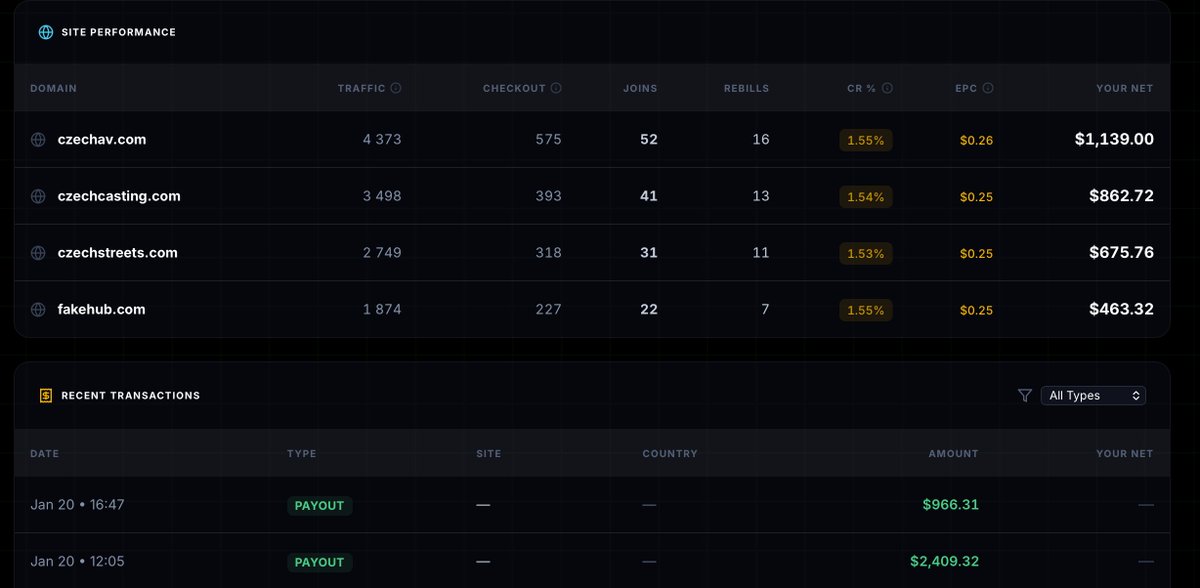This screenshot has width=1200, height=588.
Task: Click the $675.76 net value
Action: pyautogui.click(x=1121, y=253)
